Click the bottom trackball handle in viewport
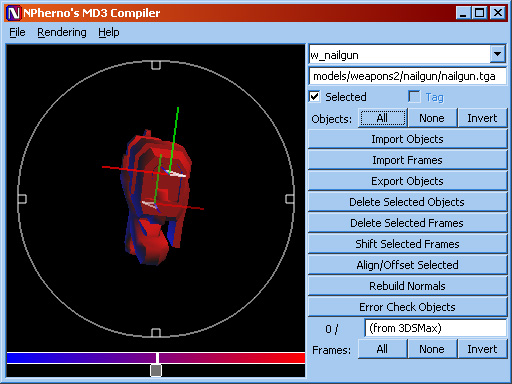This screenshot has width=512, height=384. [x=156, y=332]
